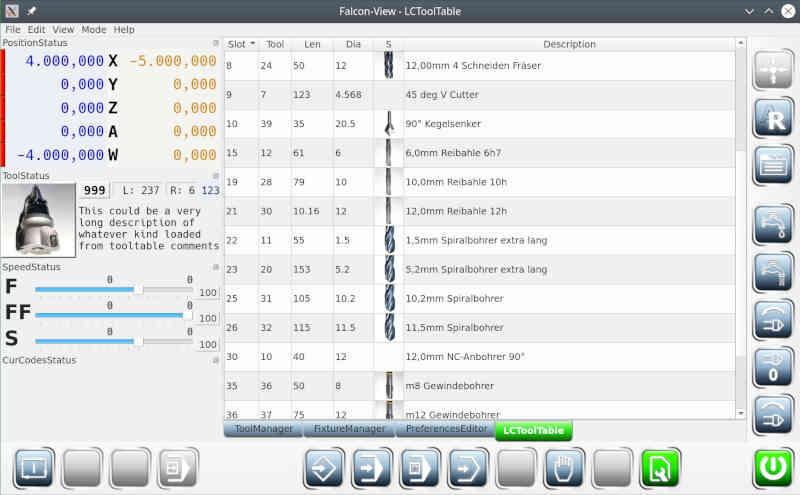Click the 100 value field beside F slider

tap(208, 292)
